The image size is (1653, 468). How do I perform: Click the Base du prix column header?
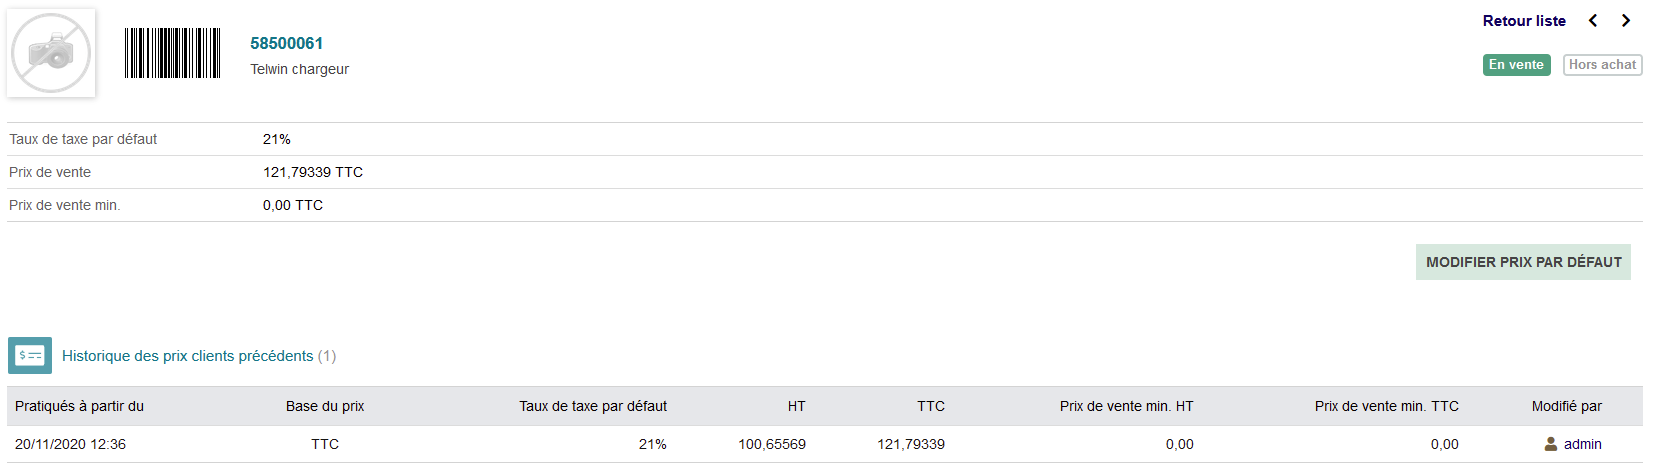(325, 406)
